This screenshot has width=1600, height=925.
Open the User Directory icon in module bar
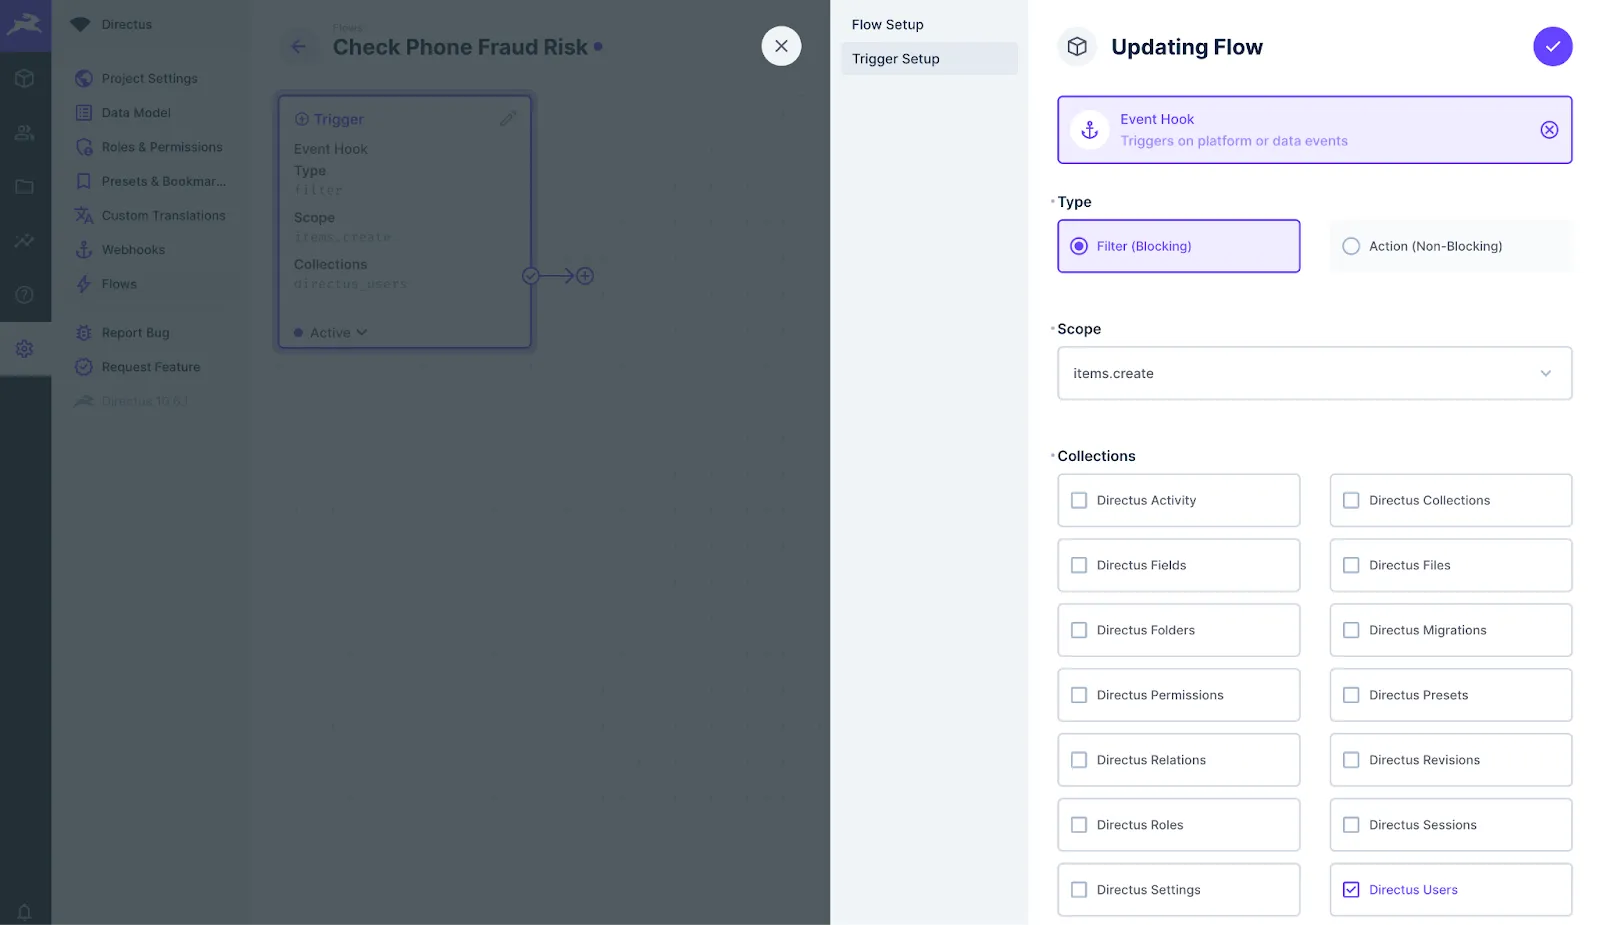pyautogui.click(x=25, y=132)
